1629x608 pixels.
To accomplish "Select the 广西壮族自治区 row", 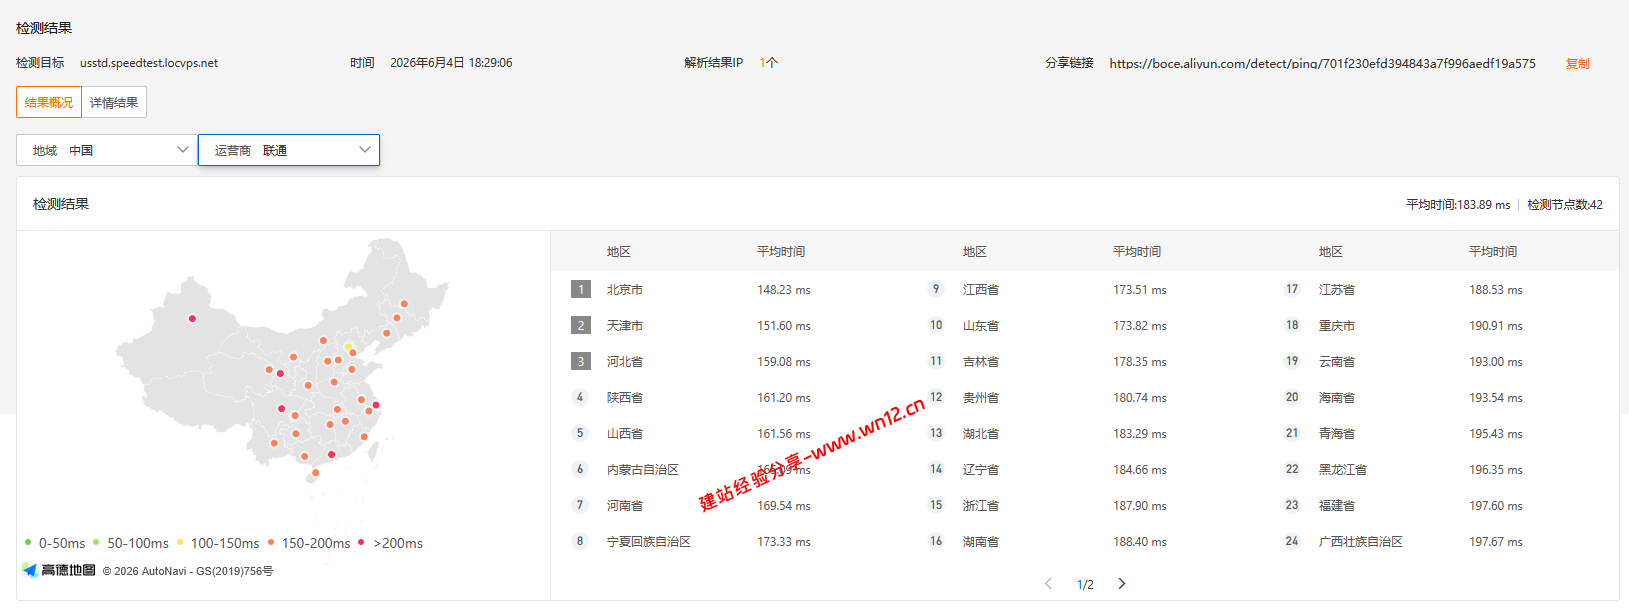I will coord(1441,541).
